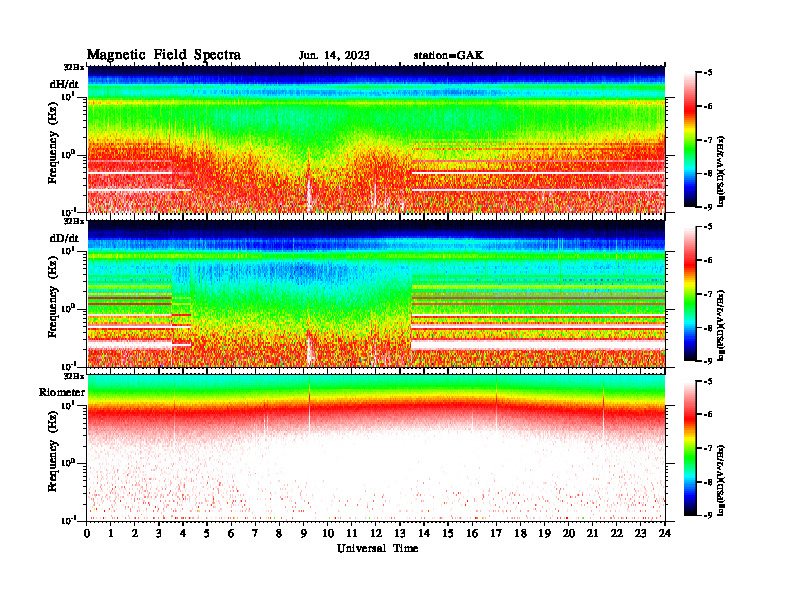Click the hour '12' tick on the time axis
The image size is (792, 612).
(x=376, y=533)
